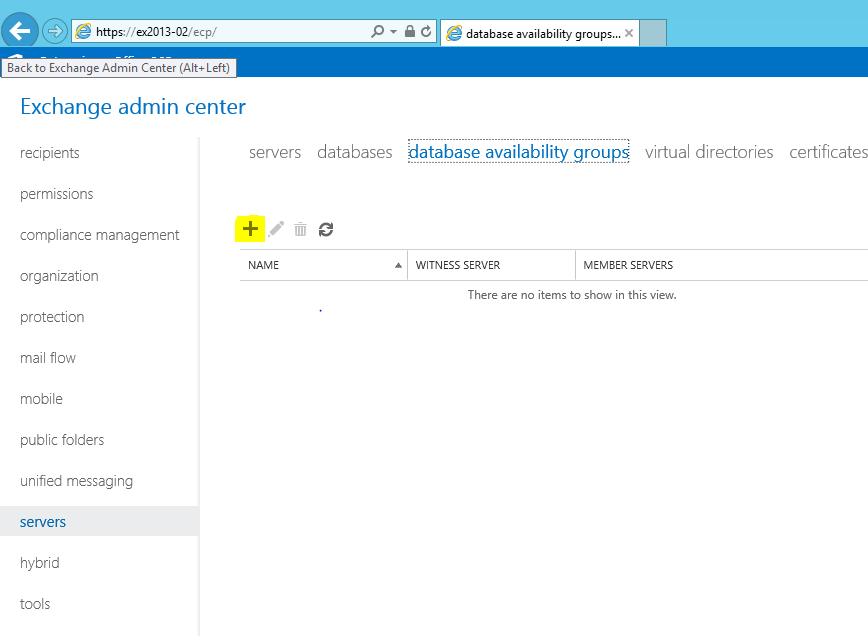Click the Delete trash can icon

tap(301, 229)
